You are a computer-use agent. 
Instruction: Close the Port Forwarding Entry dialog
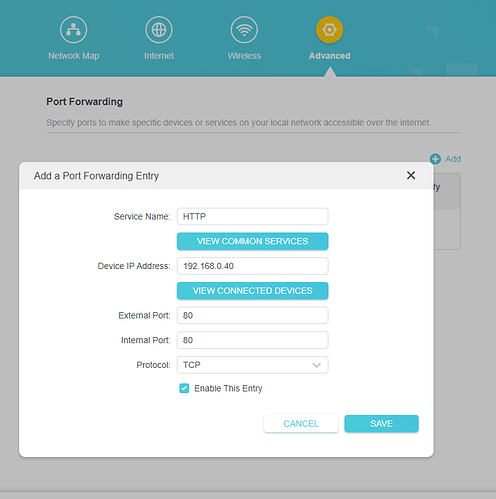click(x=411, y=175)
